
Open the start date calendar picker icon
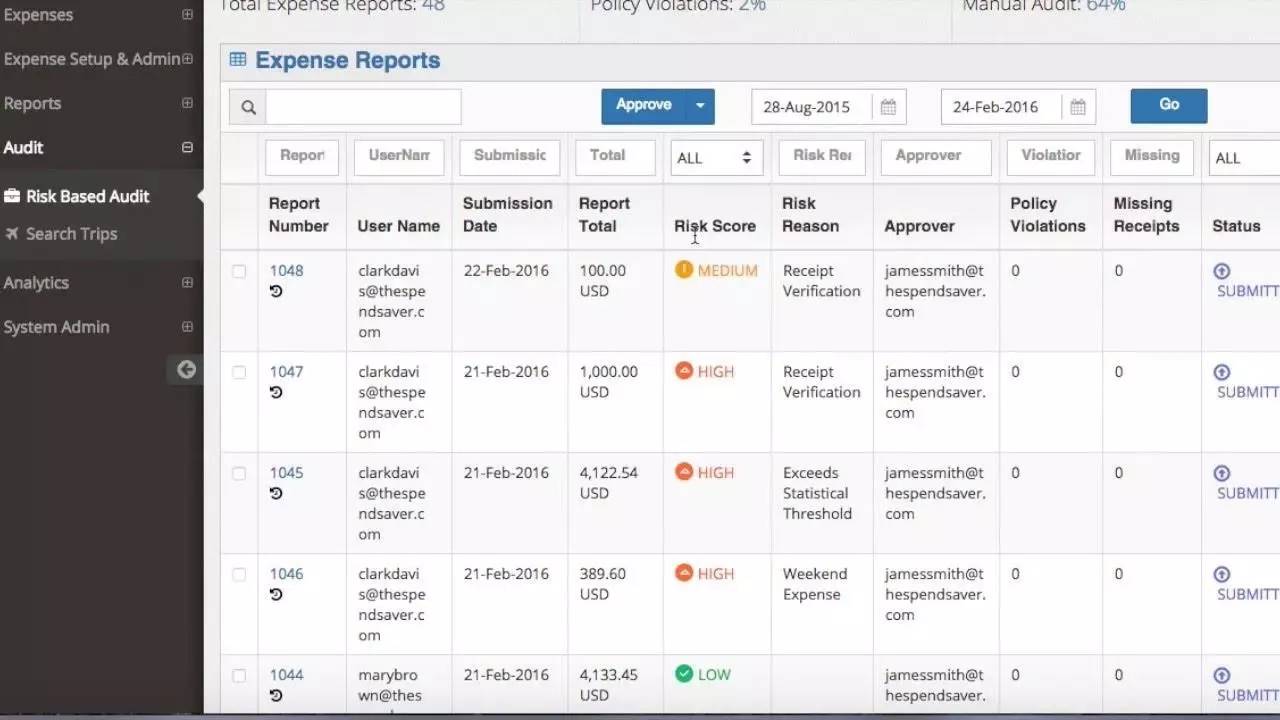point(888,107)
